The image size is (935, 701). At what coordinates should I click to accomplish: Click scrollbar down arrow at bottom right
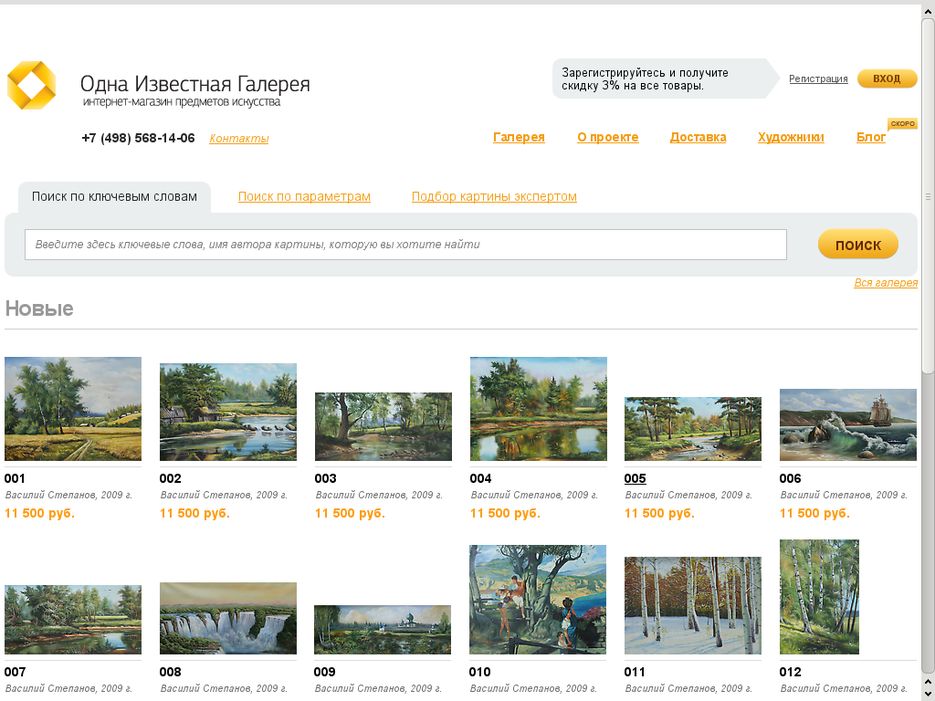[x=927, y=690]
